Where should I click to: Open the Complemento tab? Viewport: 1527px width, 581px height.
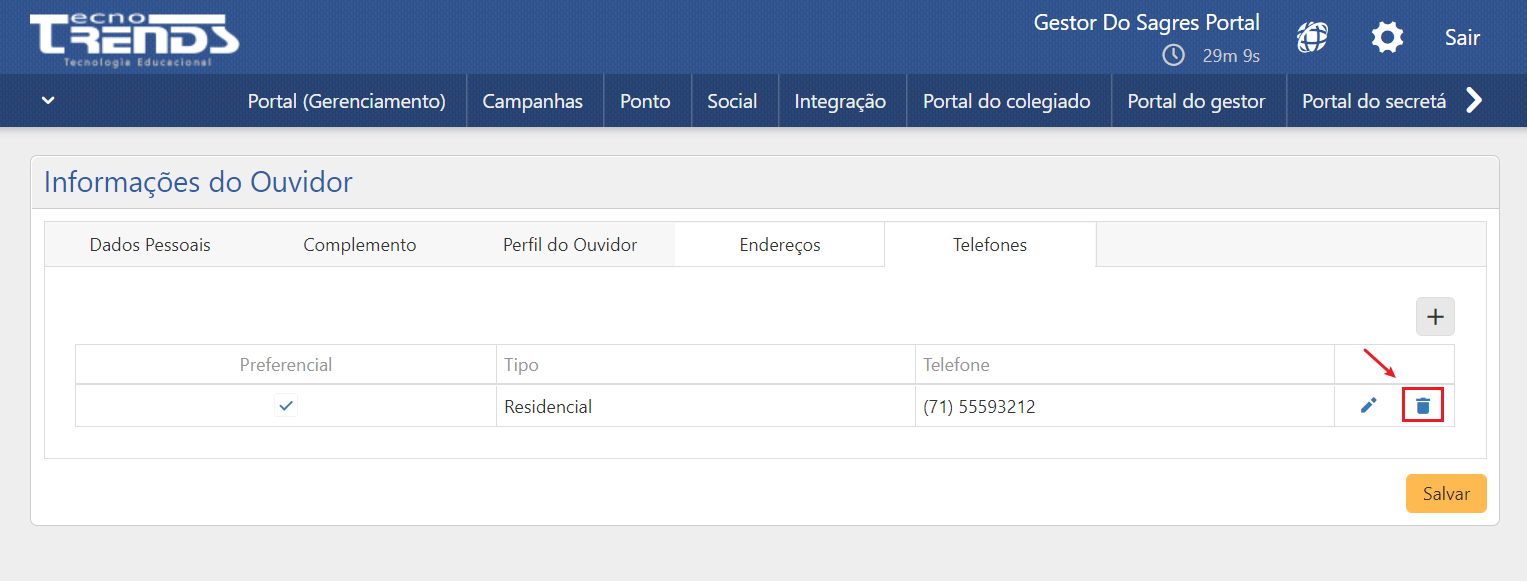(360, 245)
